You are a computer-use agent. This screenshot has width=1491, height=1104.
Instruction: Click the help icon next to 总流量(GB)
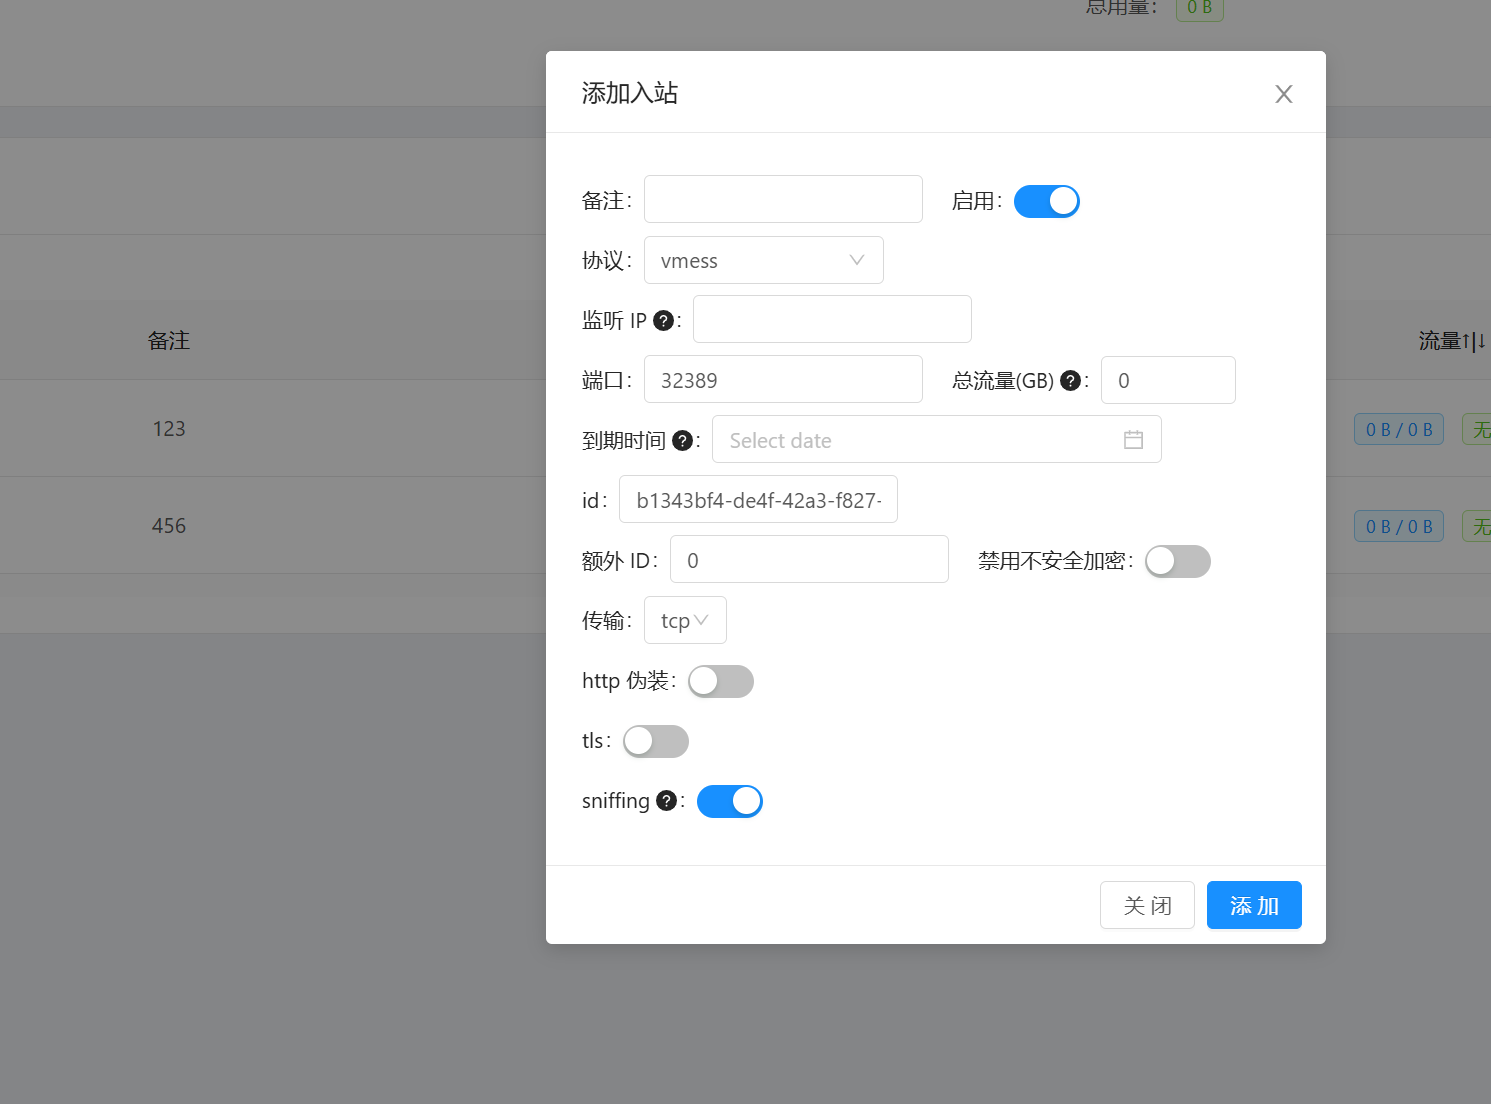click(x=1070, y=380)
